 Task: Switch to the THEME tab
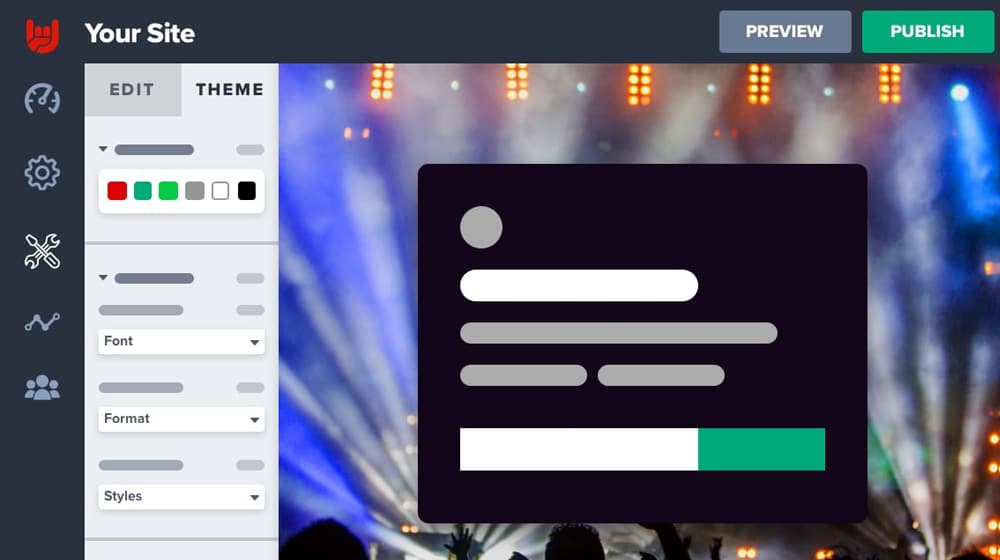click(x=230, y=89)
